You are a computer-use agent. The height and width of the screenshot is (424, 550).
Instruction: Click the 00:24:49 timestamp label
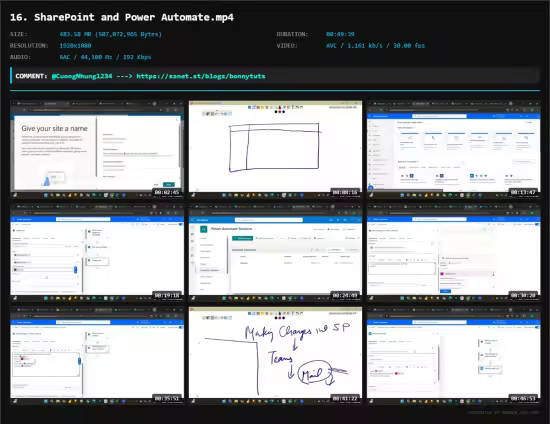tap(345, 296)
